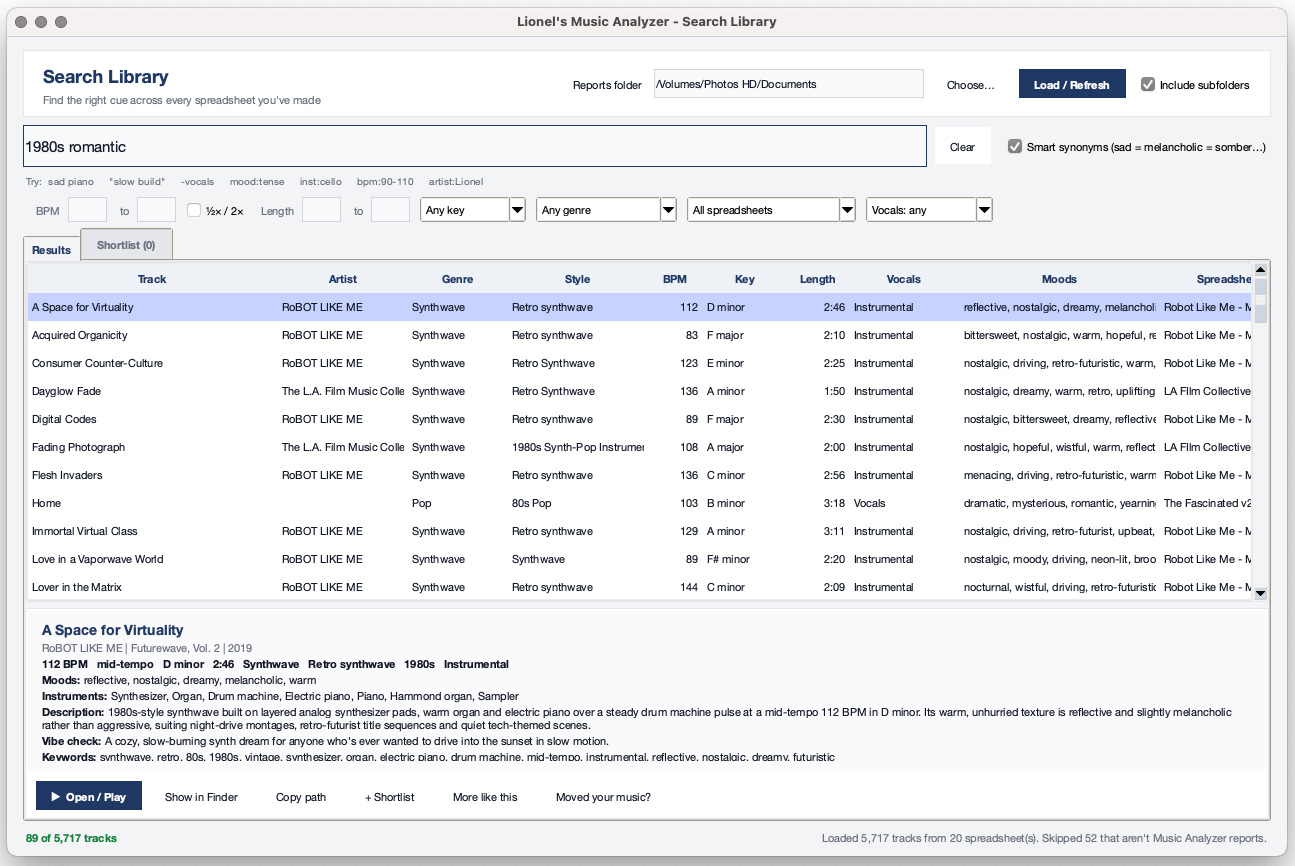Select the Lover in the Matrix row
The width and height of the screenshot is (1295, 866).
640,587
